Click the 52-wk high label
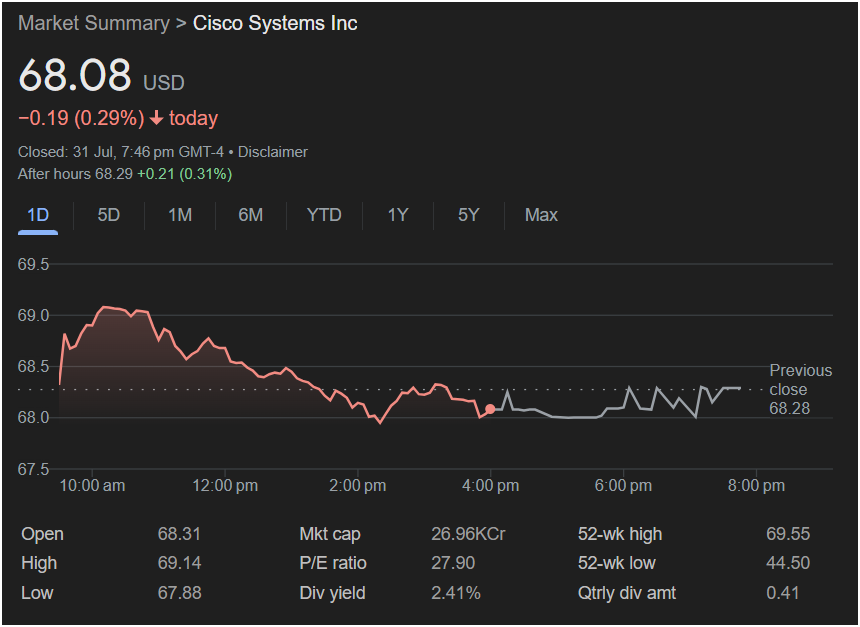This screenshot has width=860, height=627. coord(620,534)
